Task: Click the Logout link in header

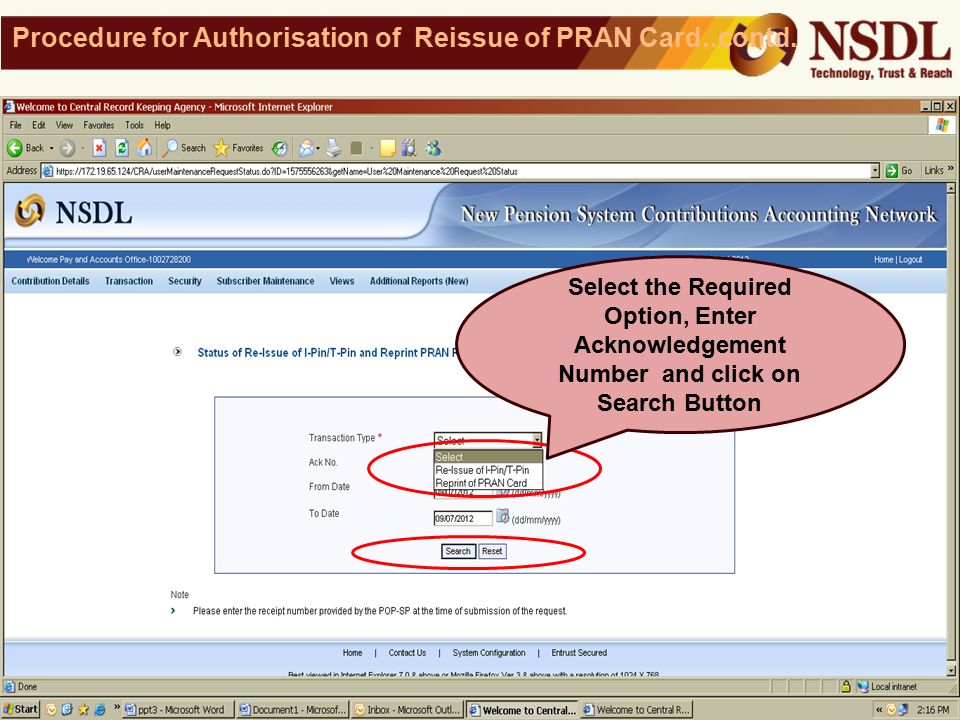Action: [910, 260]
